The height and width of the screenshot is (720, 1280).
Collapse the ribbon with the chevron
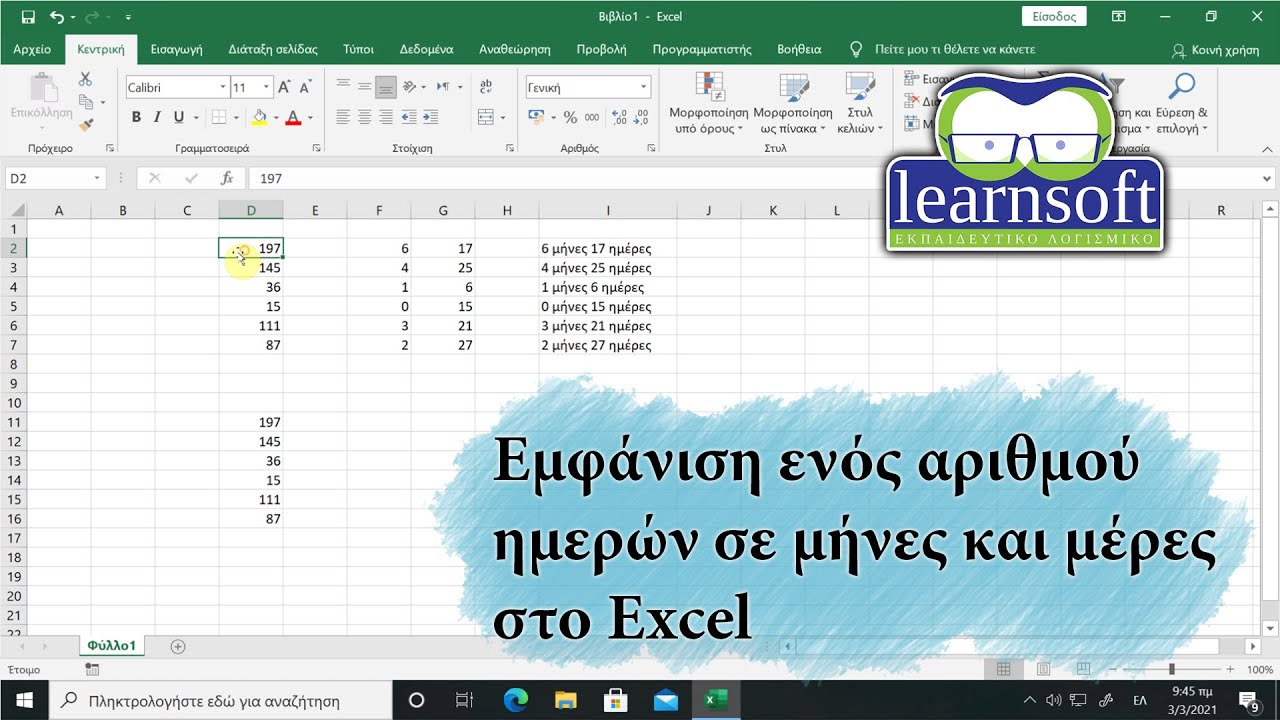click(1268, 148)
